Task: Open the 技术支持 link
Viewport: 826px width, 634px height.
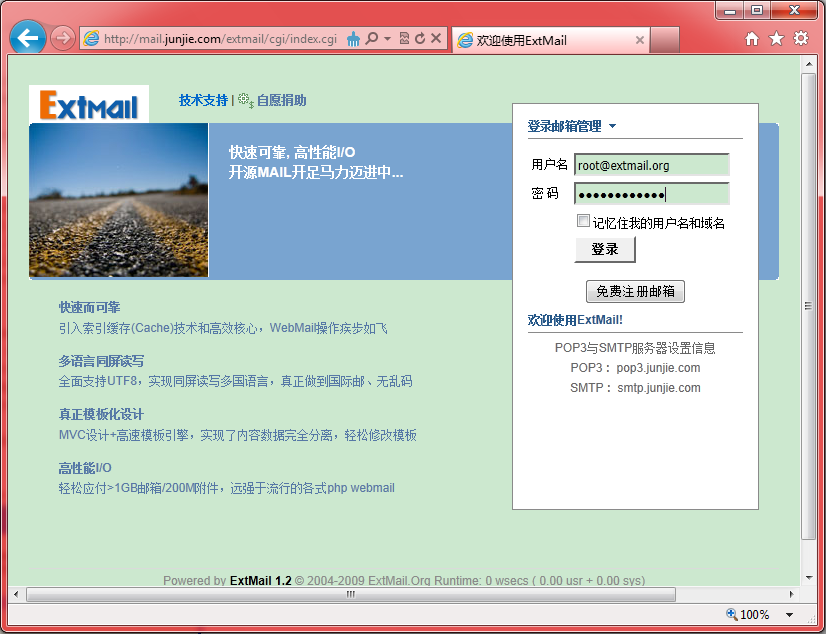Action: click(x=203, y=100)
